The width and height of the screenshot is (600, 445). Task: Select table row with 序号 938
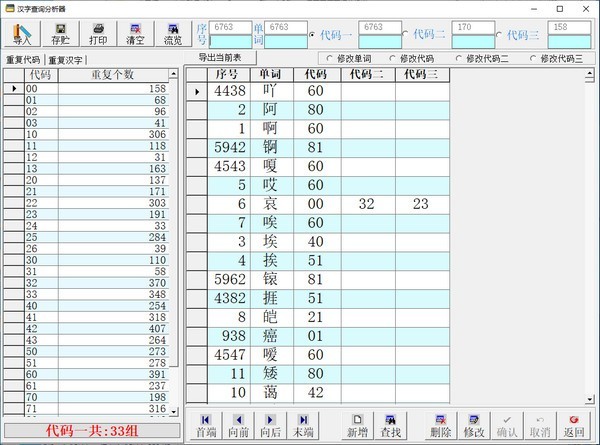coord(318,336)
